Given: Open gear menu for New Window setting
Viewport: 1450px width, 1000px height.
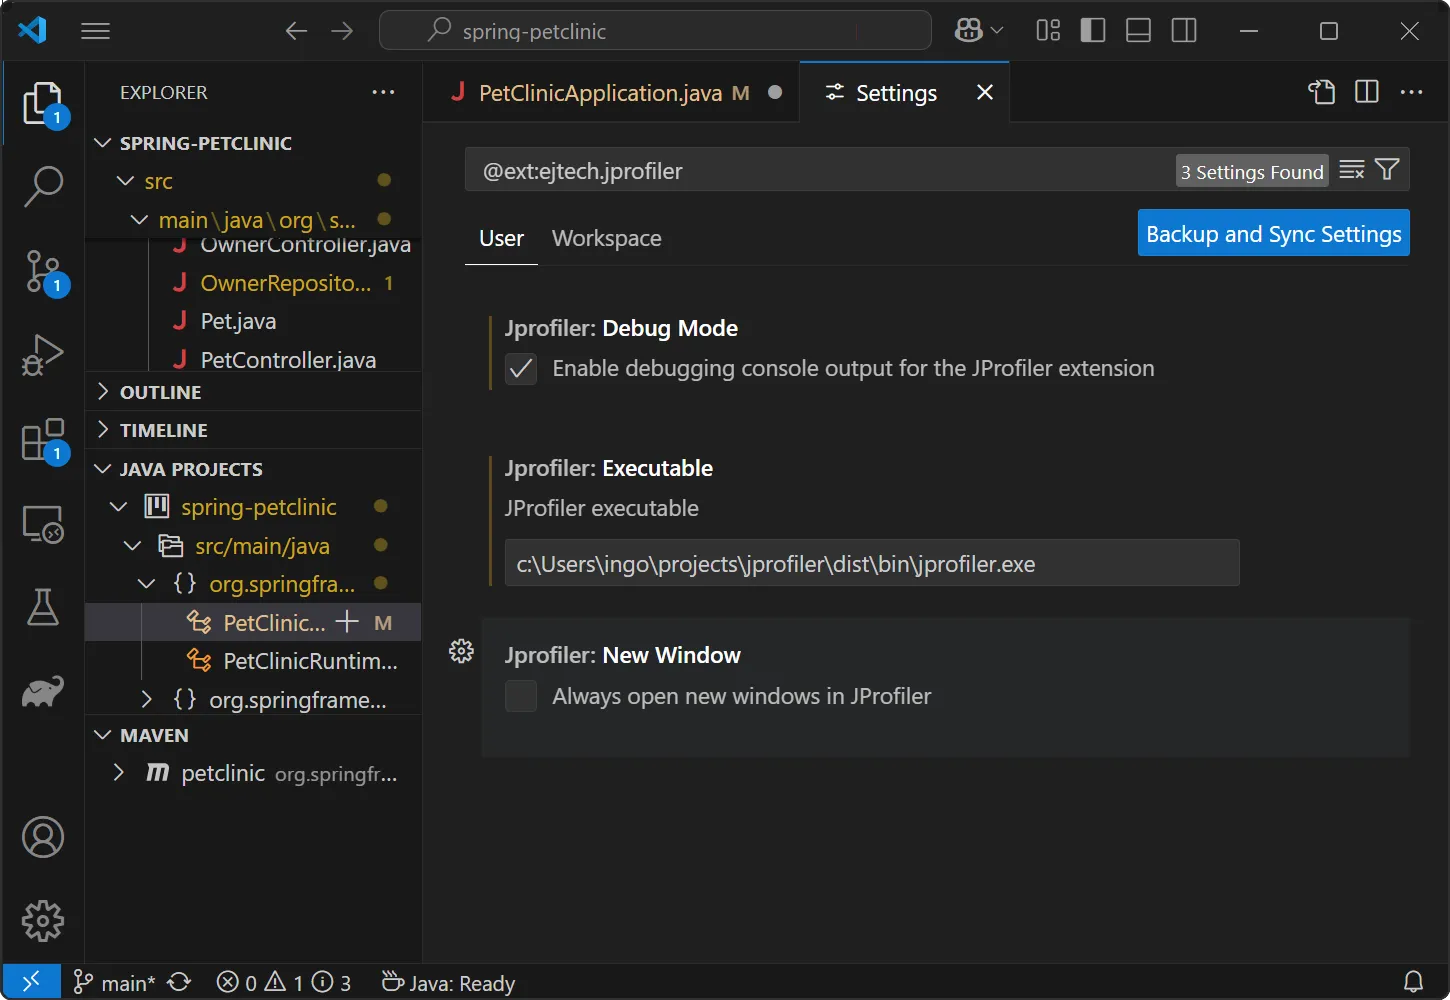Looking at the screenshot, I should (461, 651).
